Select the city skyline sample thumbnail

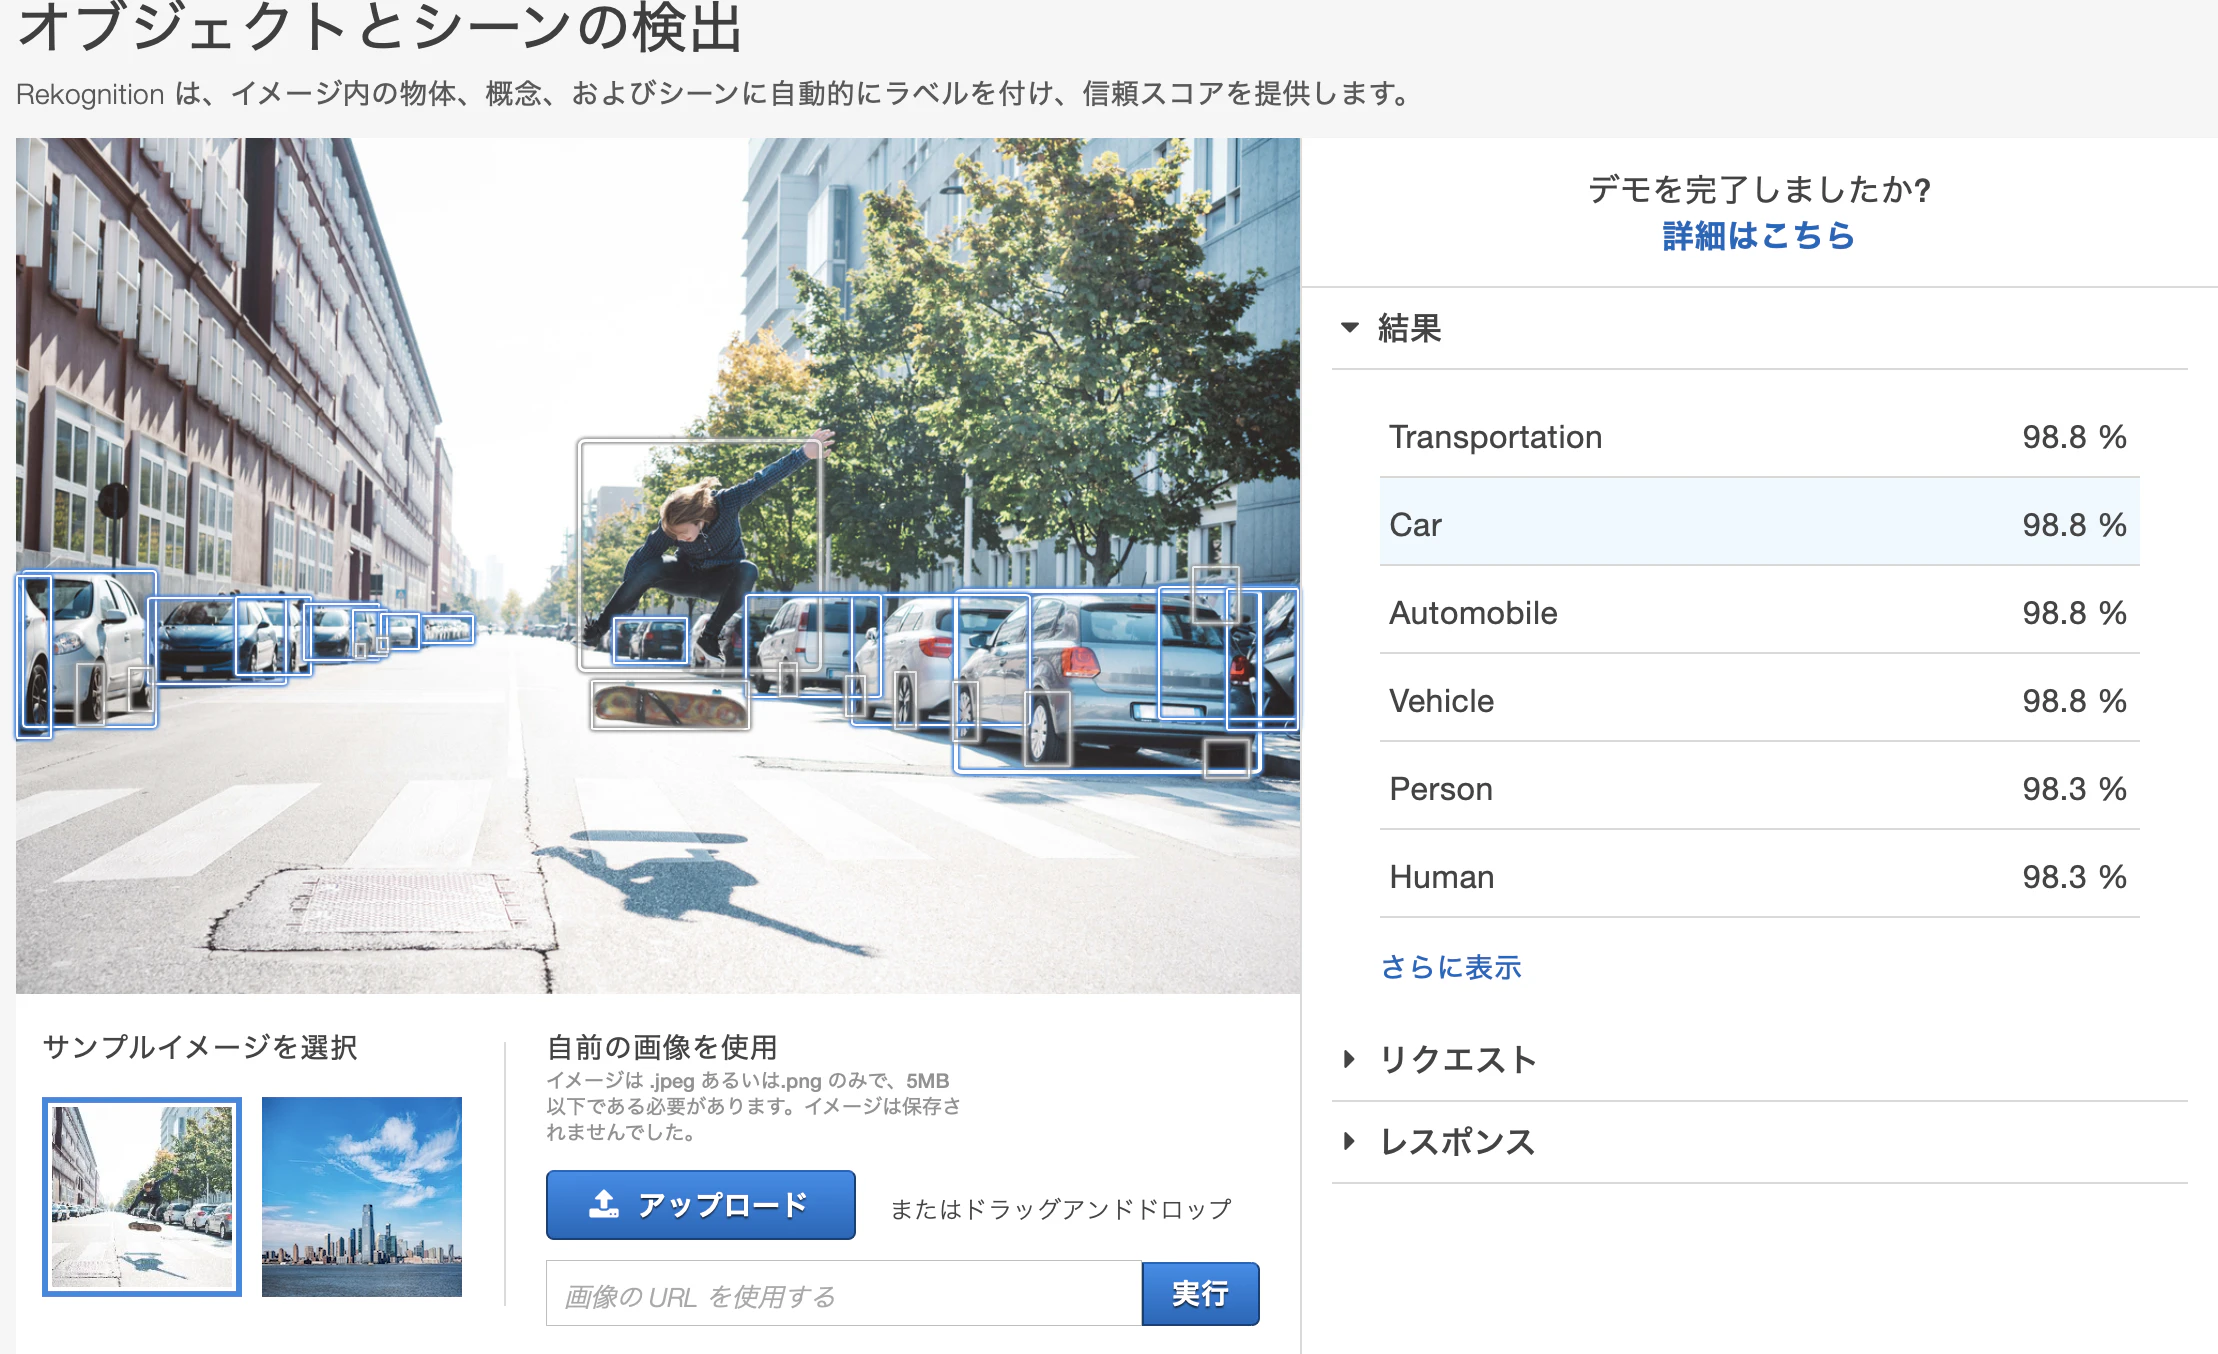[x=362, y=1197]
